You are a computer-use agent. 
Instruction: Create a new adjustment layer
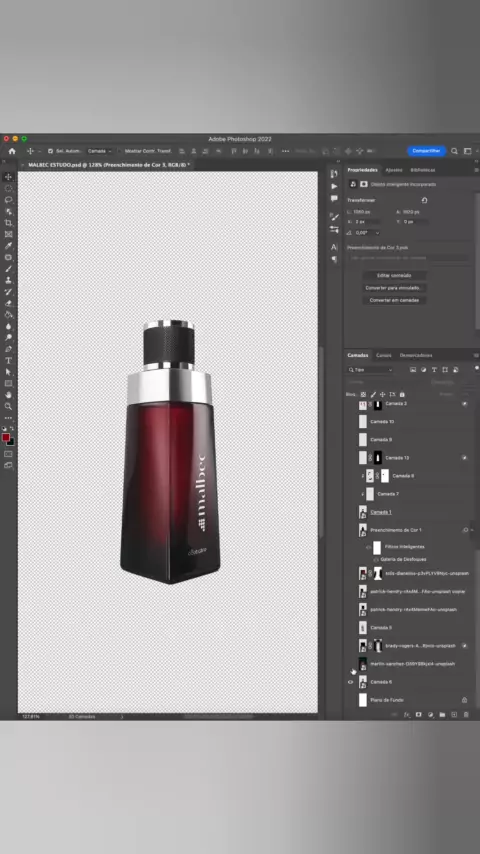coord(430,715)
